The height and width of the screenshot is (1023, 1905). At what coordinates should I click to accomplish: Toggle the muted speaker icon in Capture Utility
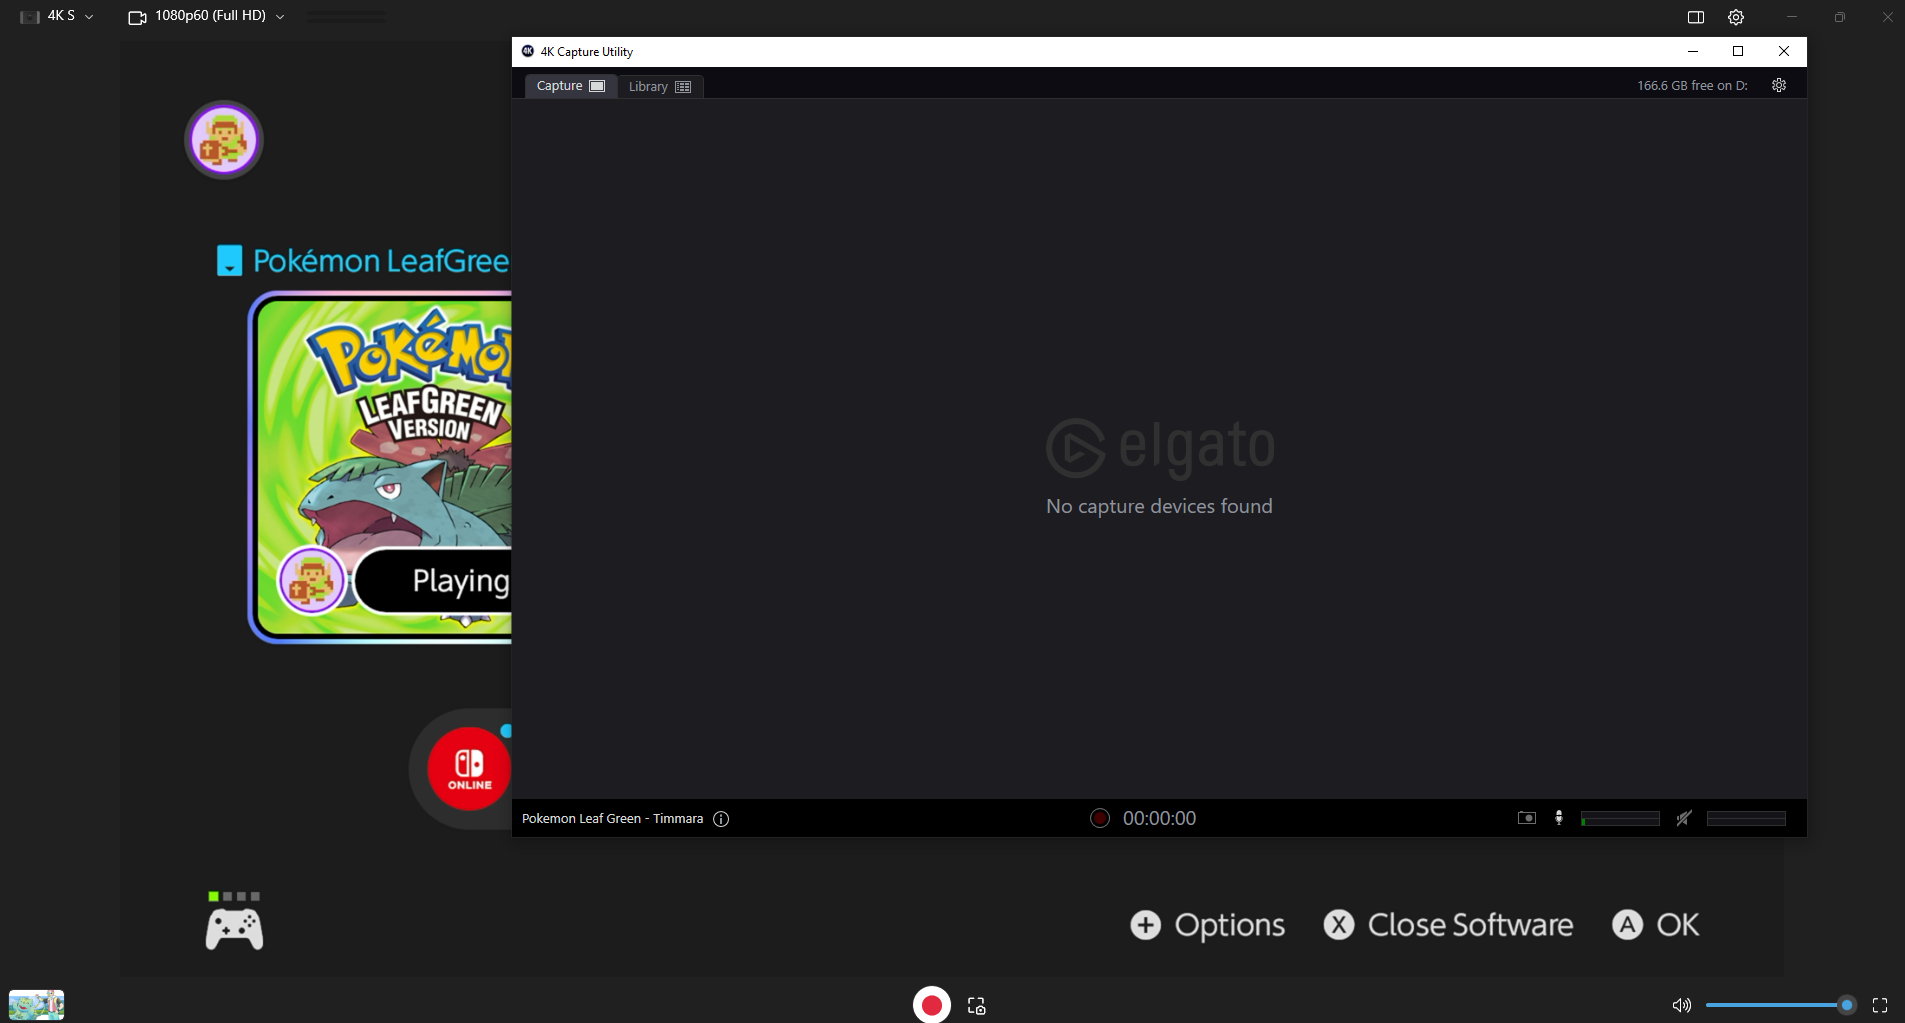1684,818
